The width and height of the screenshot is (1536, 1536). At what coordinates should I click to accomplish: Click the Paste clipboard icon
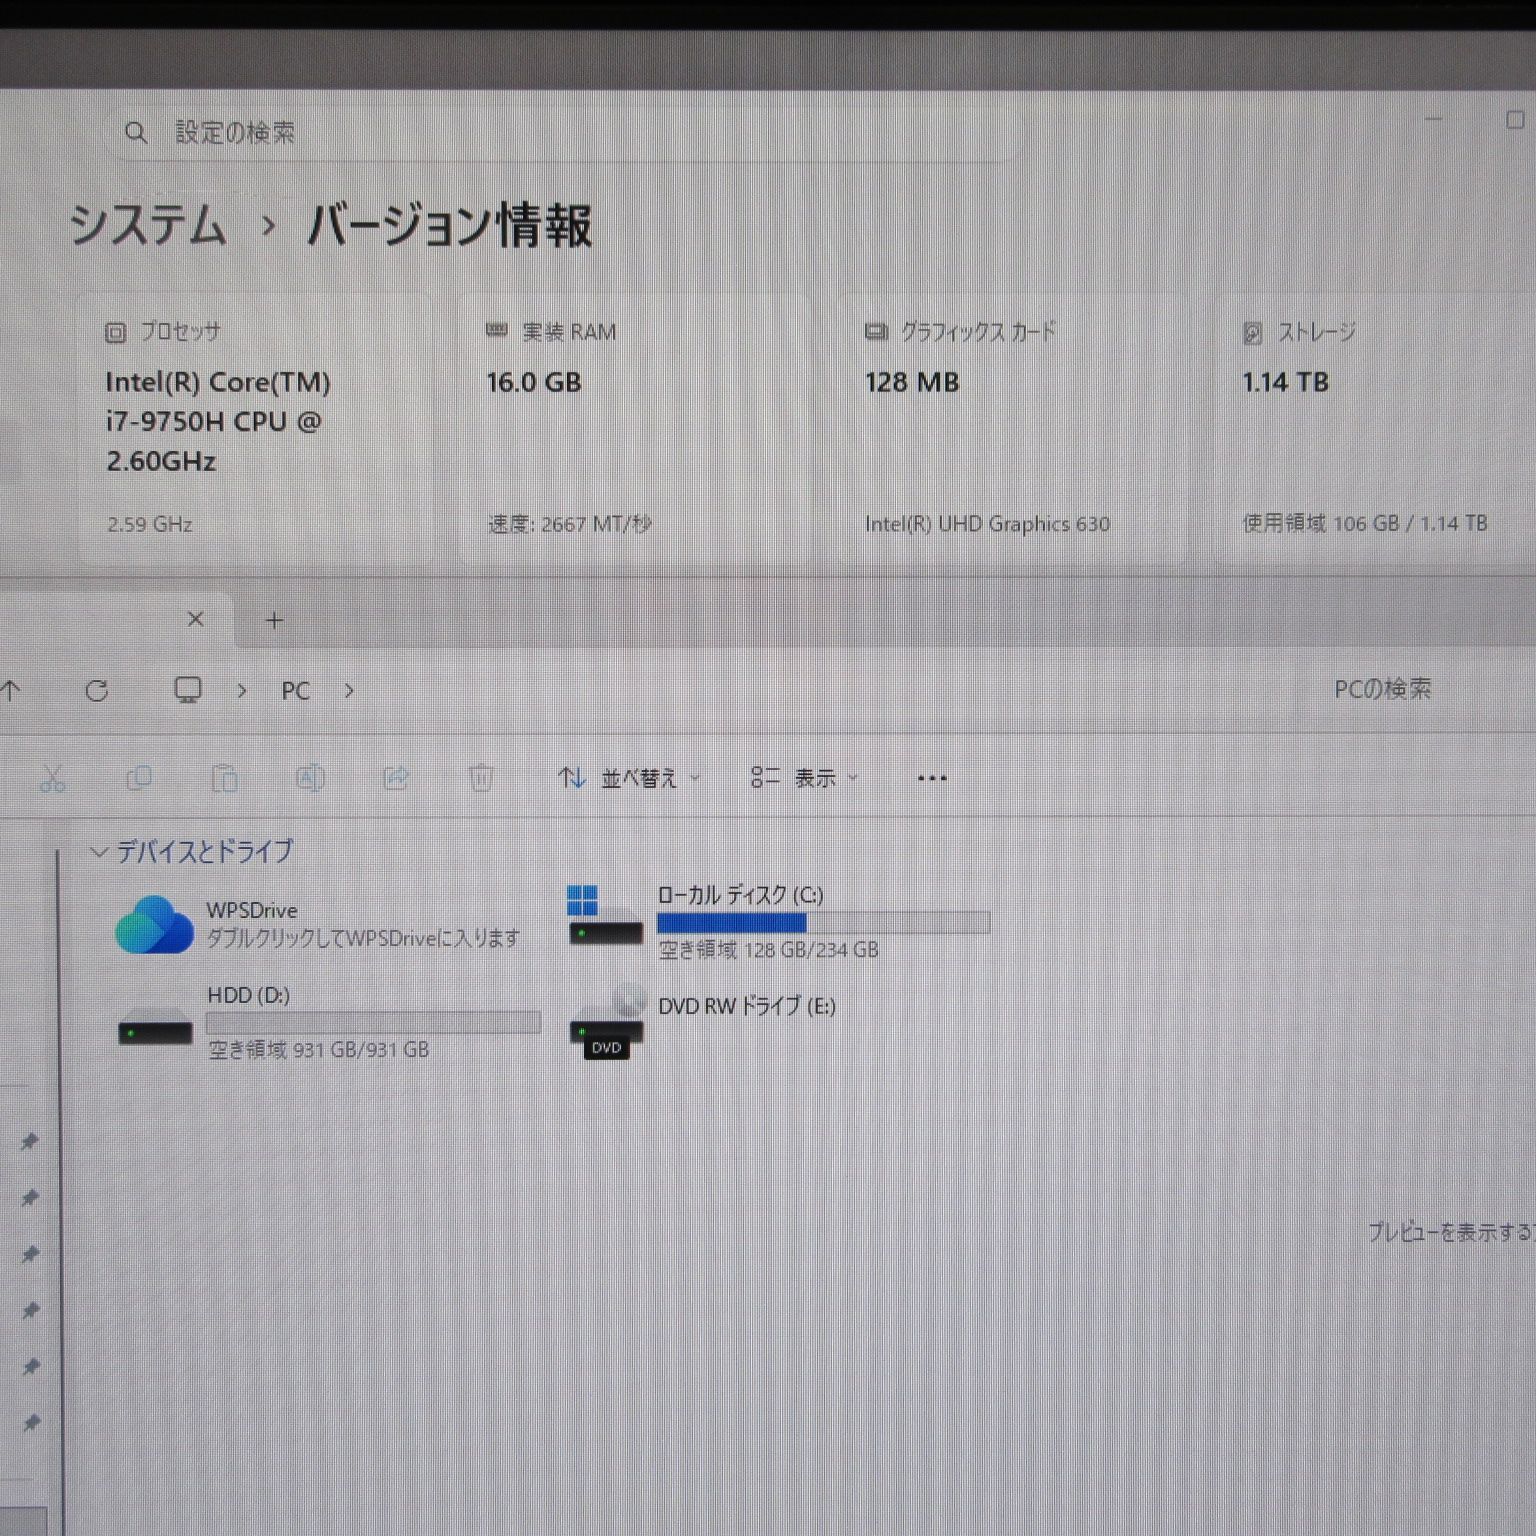pyautogui.click(x=225, y=778)
